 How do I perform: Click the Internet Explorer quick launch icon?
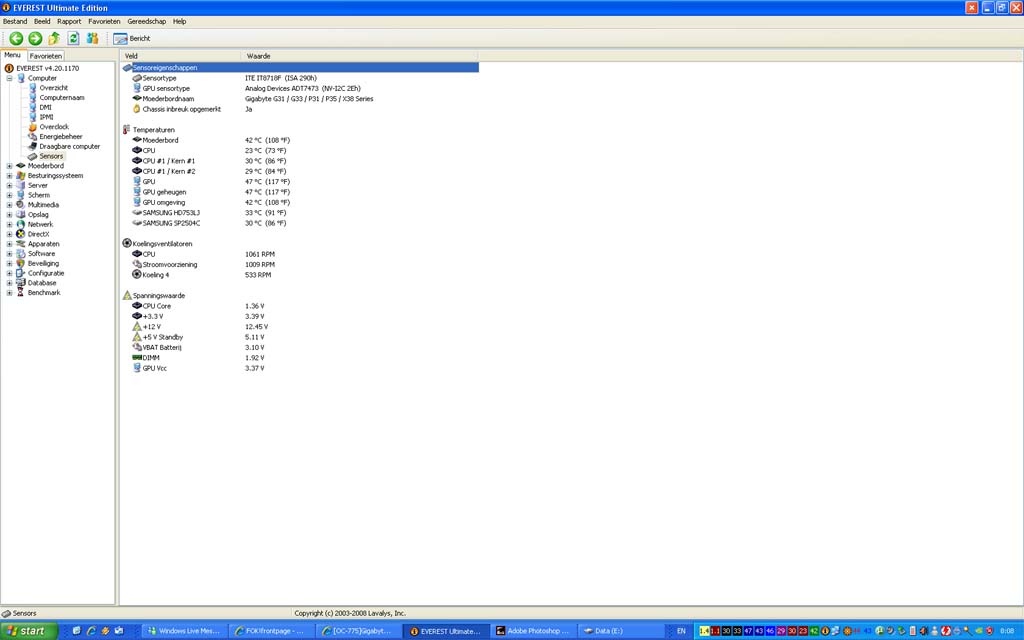pos(91,631)
